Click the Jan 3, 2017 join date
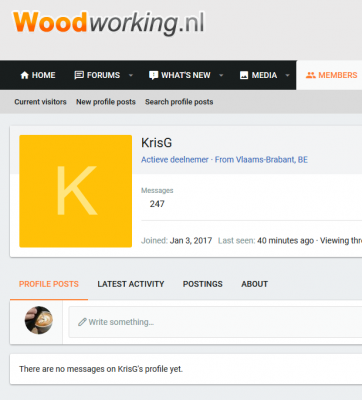Screen dimensions: 362x400 pyautogui.click(x=191, y=240)
